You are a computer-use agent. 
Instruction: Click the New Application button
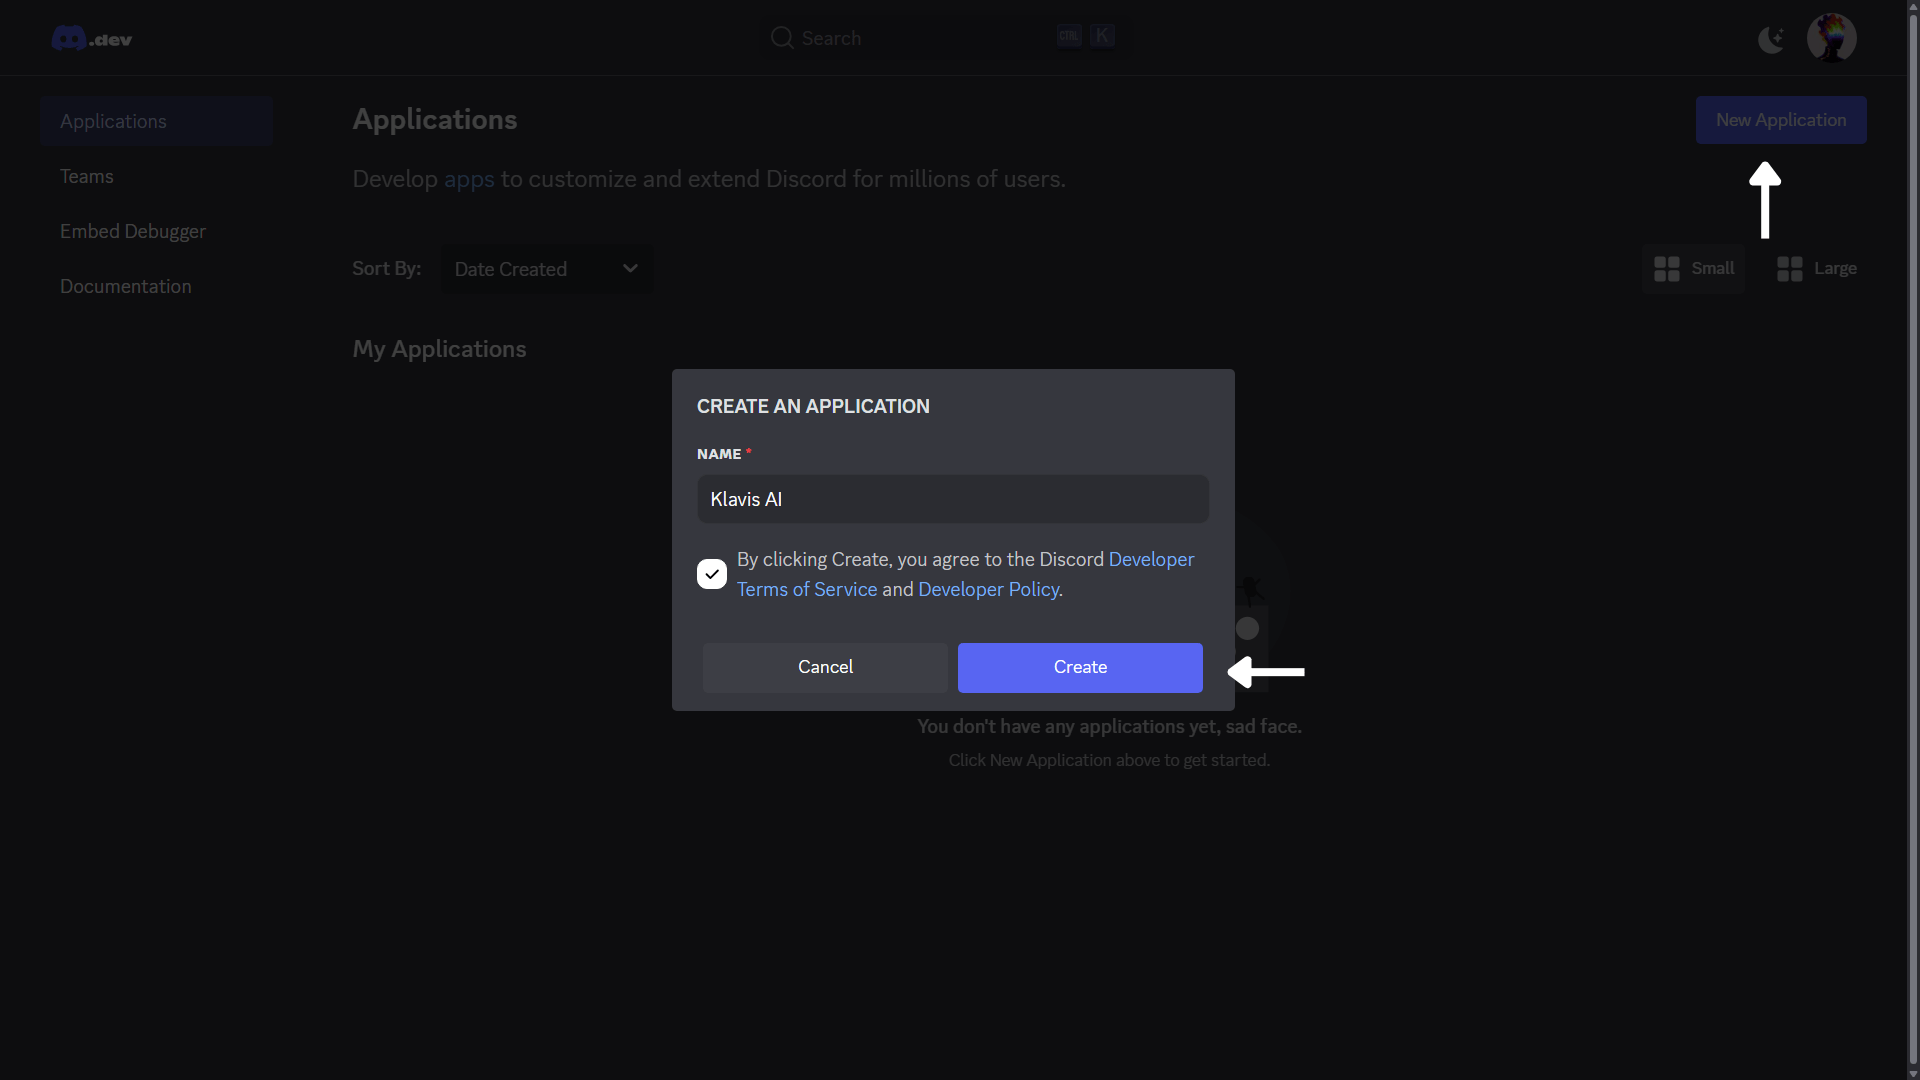point(1780,120)
